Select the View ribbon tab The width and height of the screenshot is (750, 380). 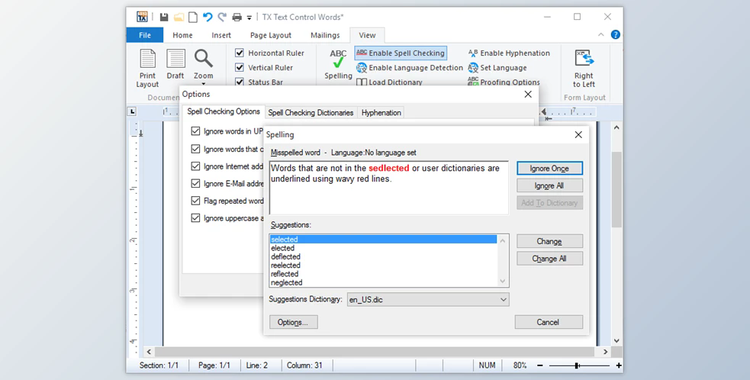pyautogui.click(x=367, y=35)
